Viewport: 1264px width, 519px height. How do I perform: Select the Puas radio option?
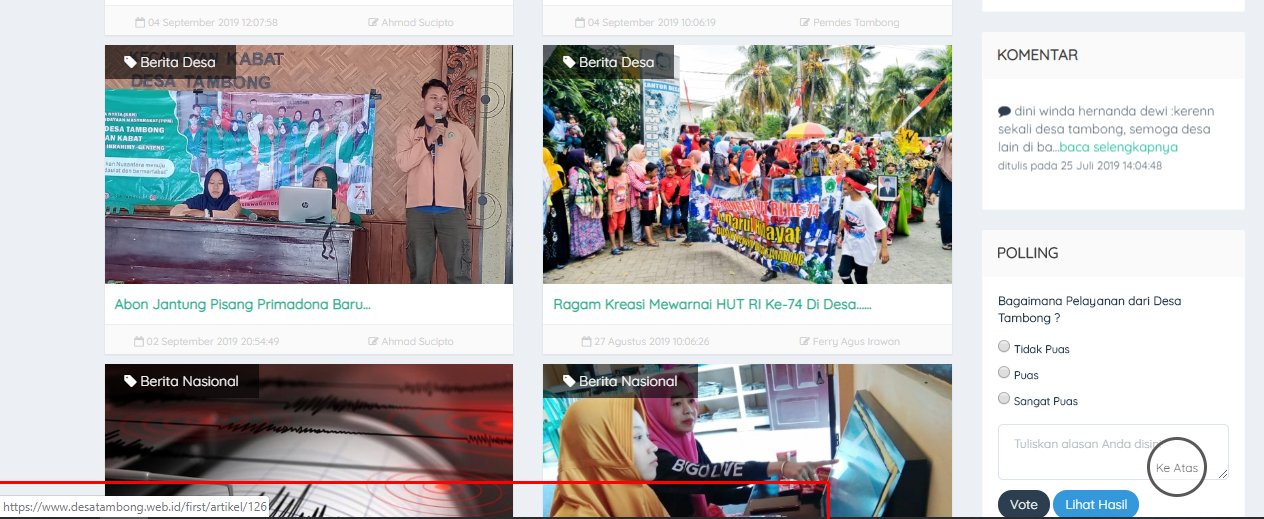coord(1004,373)
